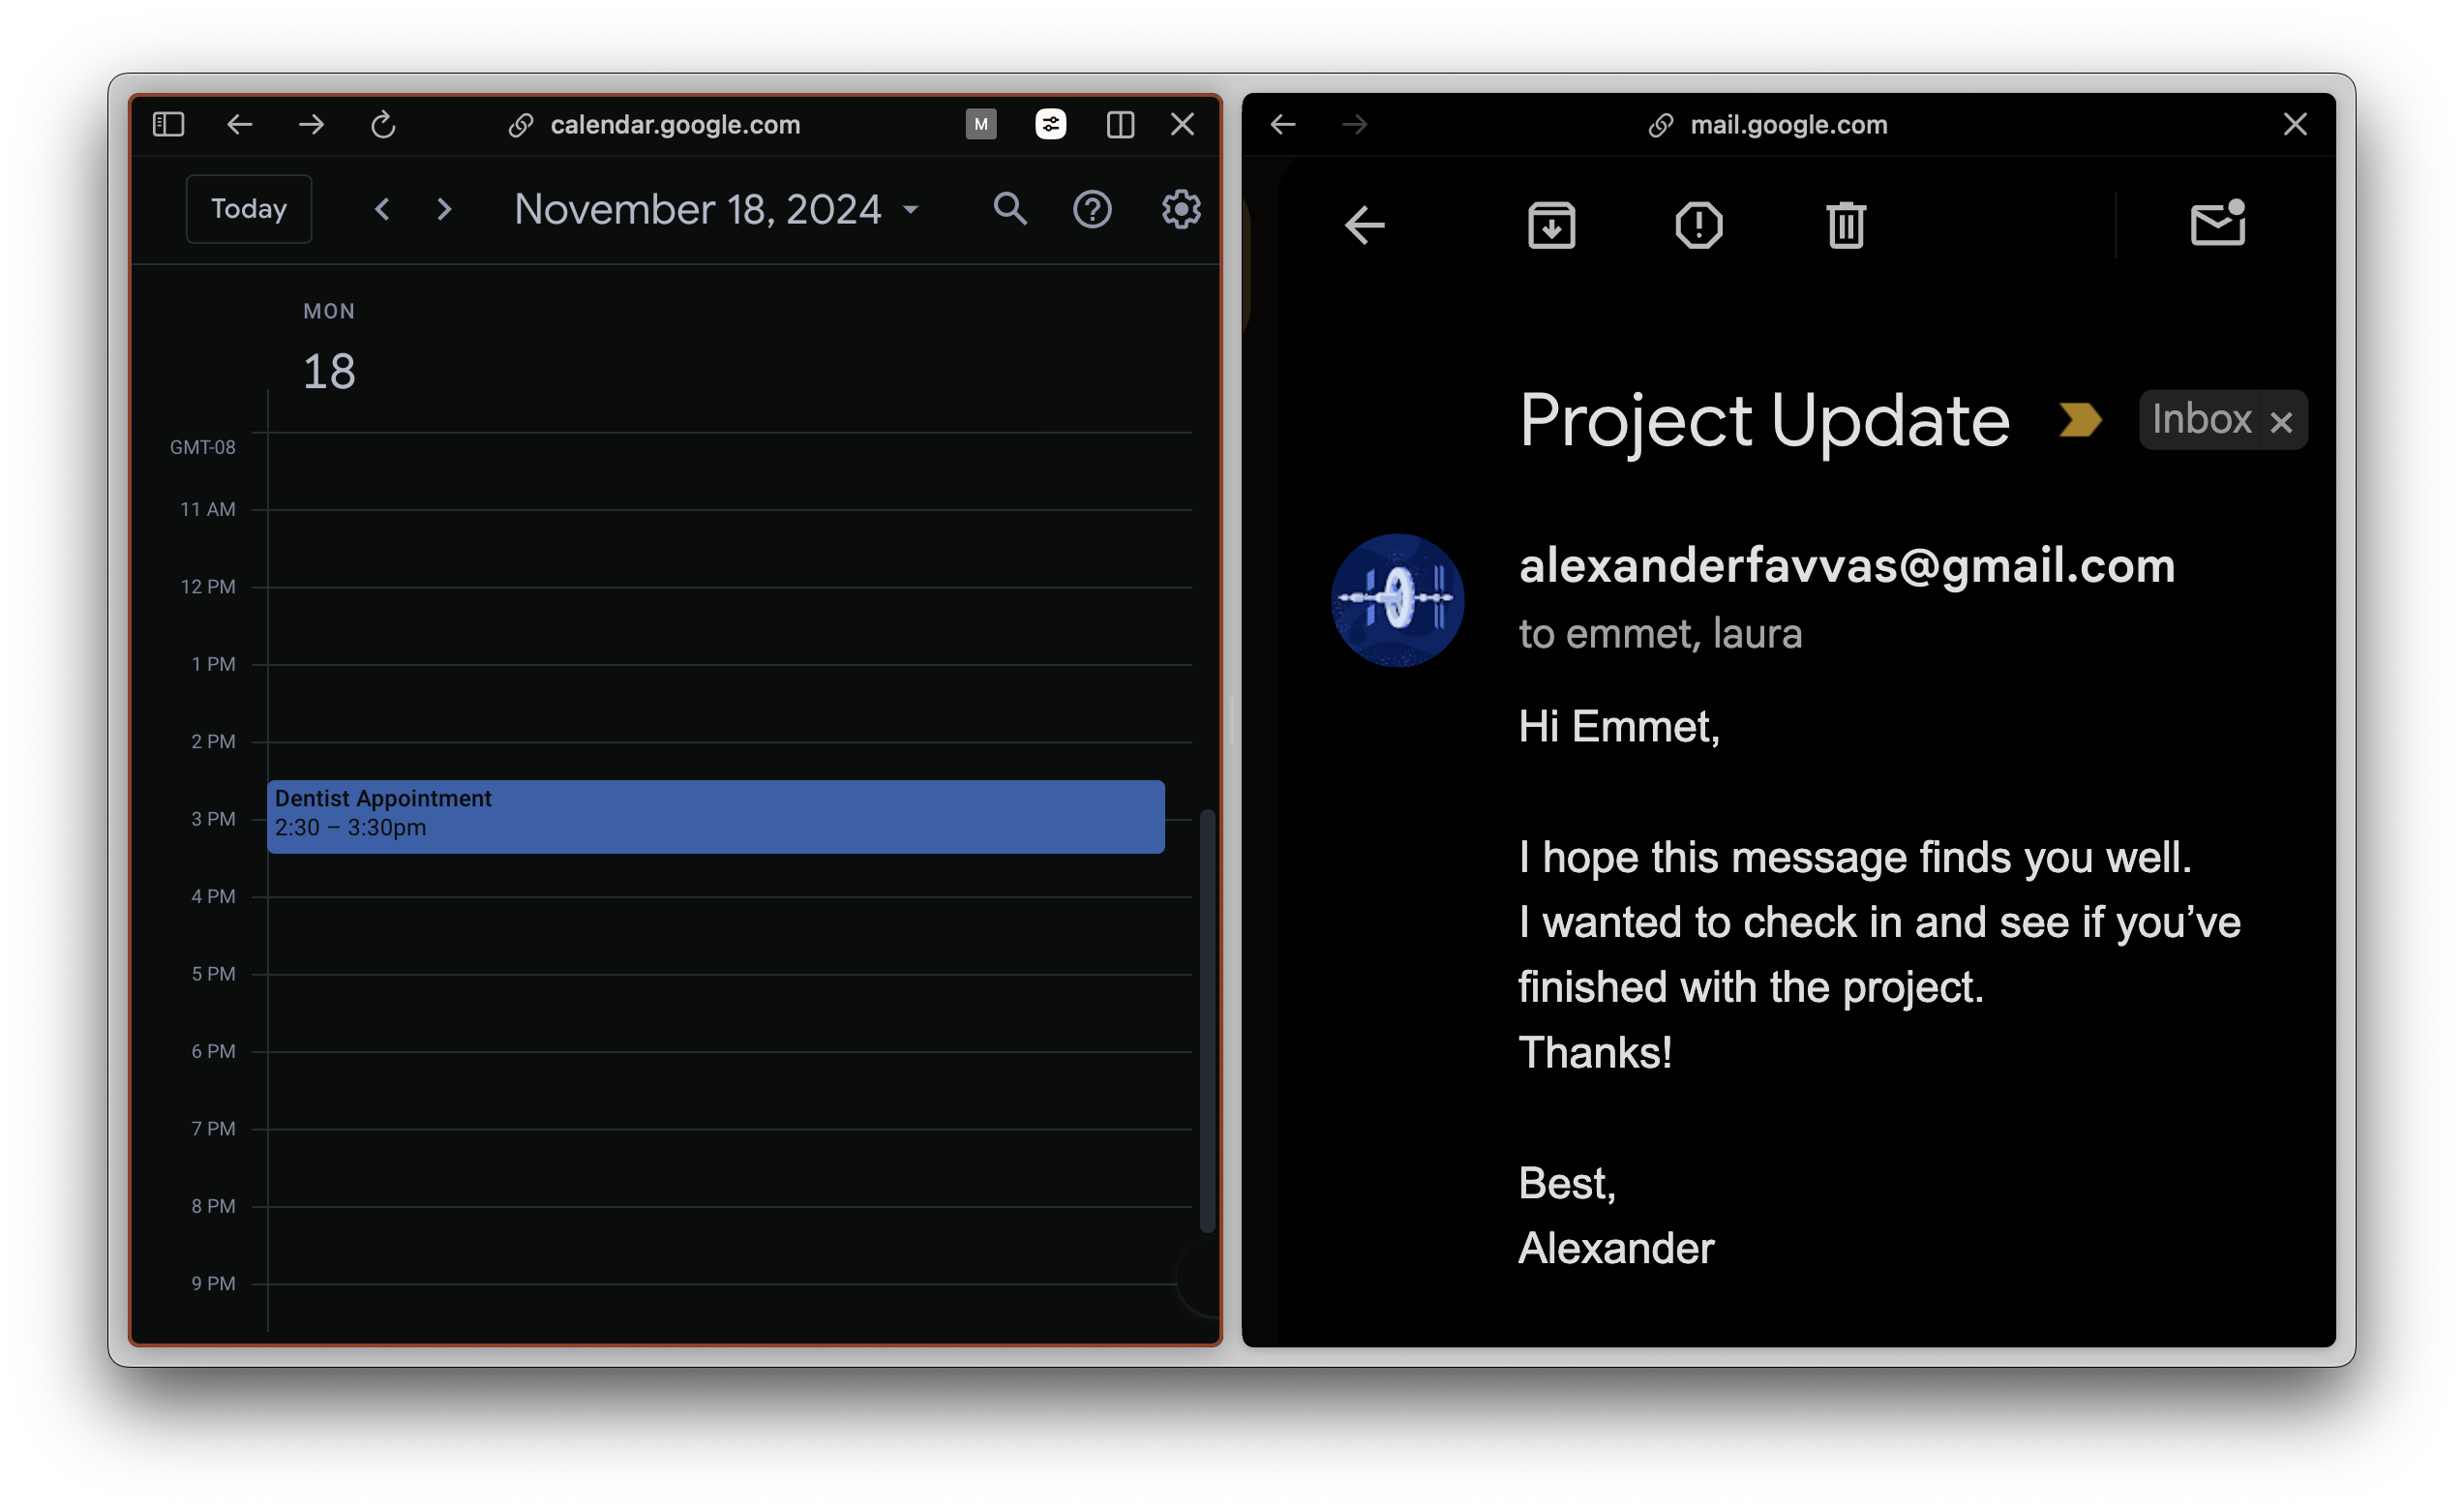The image size is (2464, 1510).
Task: Click the link icon beside mail.google.com
Action: click(x=1661, y=125)
